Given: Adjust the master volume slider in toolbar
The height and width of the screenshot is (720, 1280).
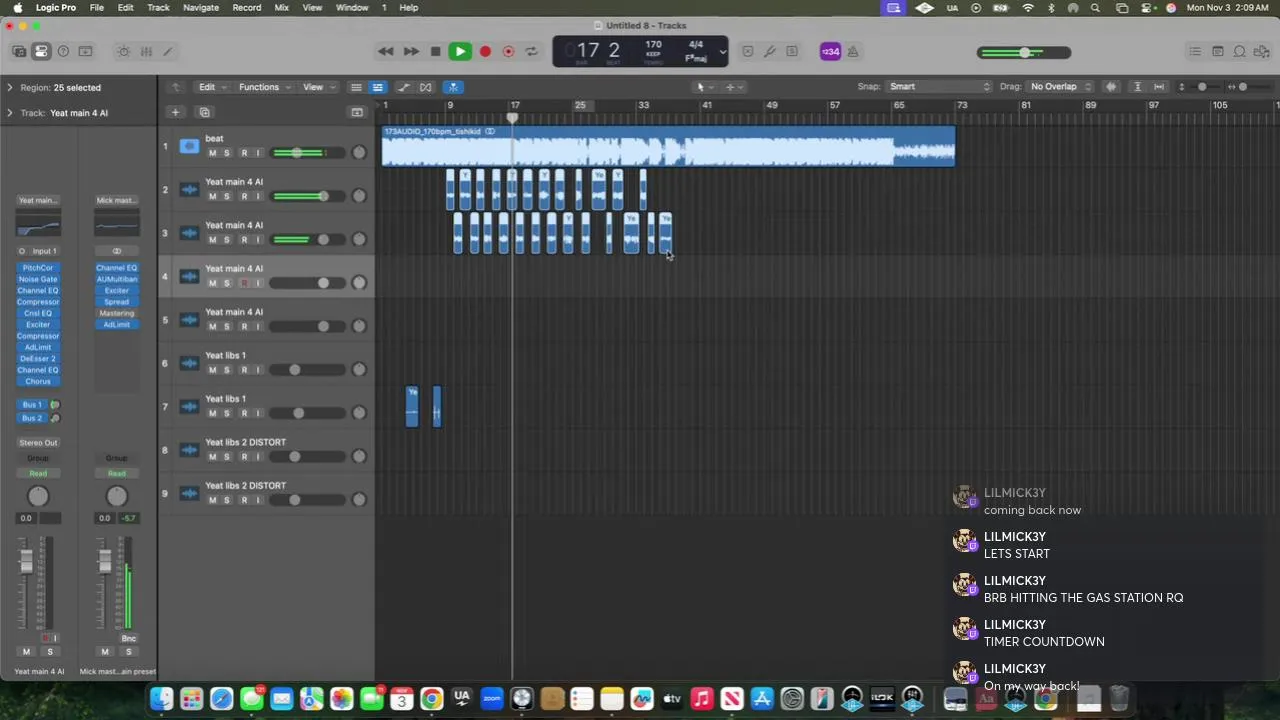Looking at the screenshot, I should (x=1024, y=52).
